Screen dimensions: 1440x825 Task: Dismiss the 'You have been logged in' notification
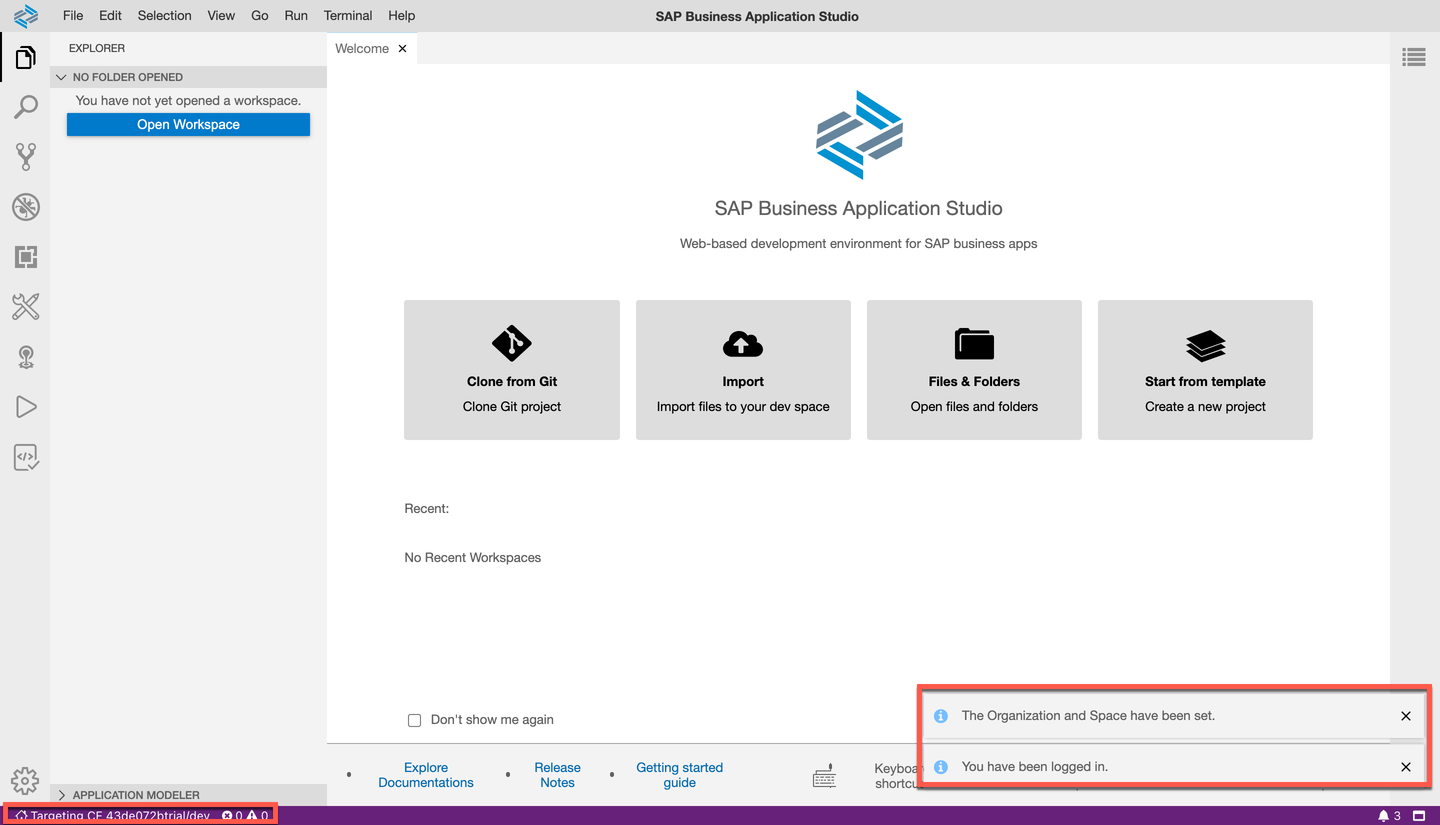(1406, 767)
